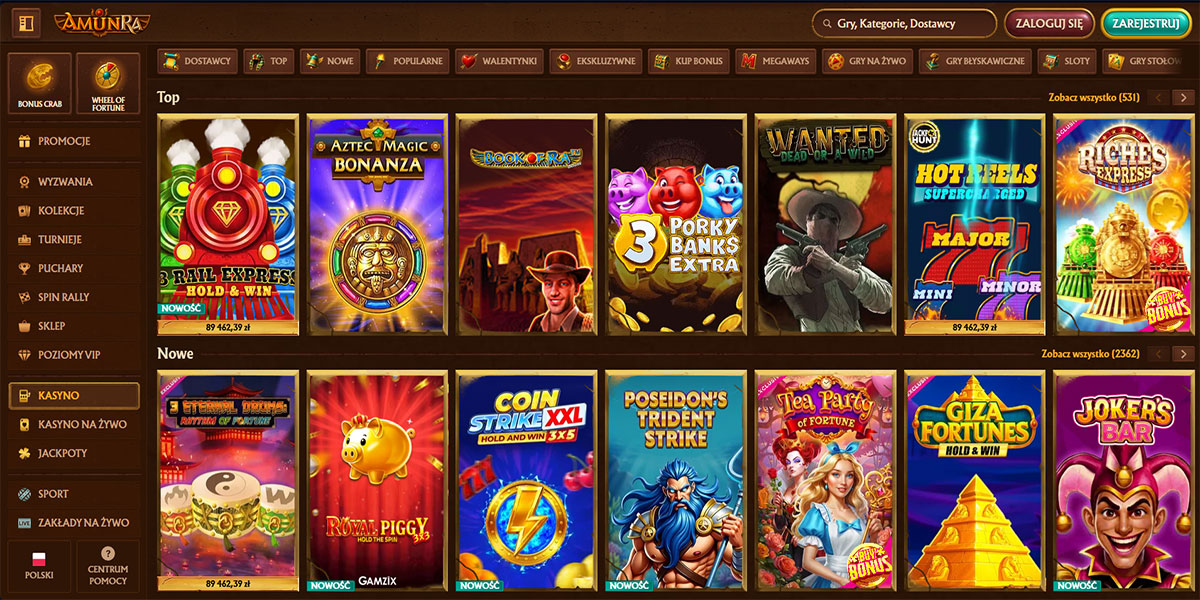This screenshot has width=1200, height=600.
Task: Open the Book of Ra game thumbnail
Action: (526, 224)
